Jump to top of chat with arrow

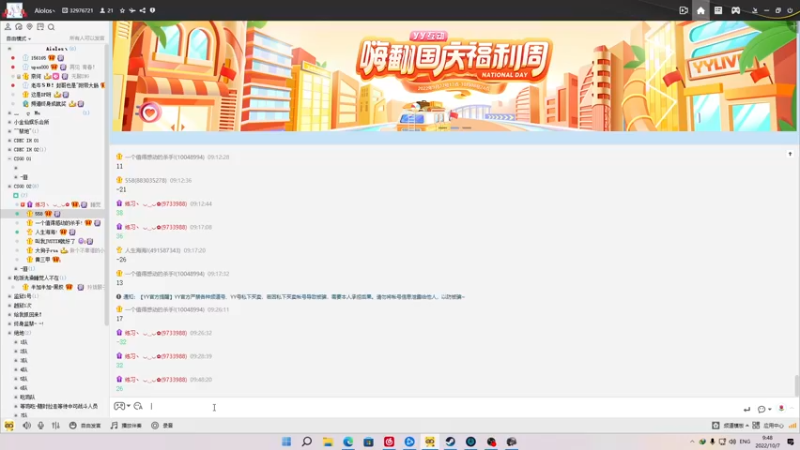click(790, 154)
